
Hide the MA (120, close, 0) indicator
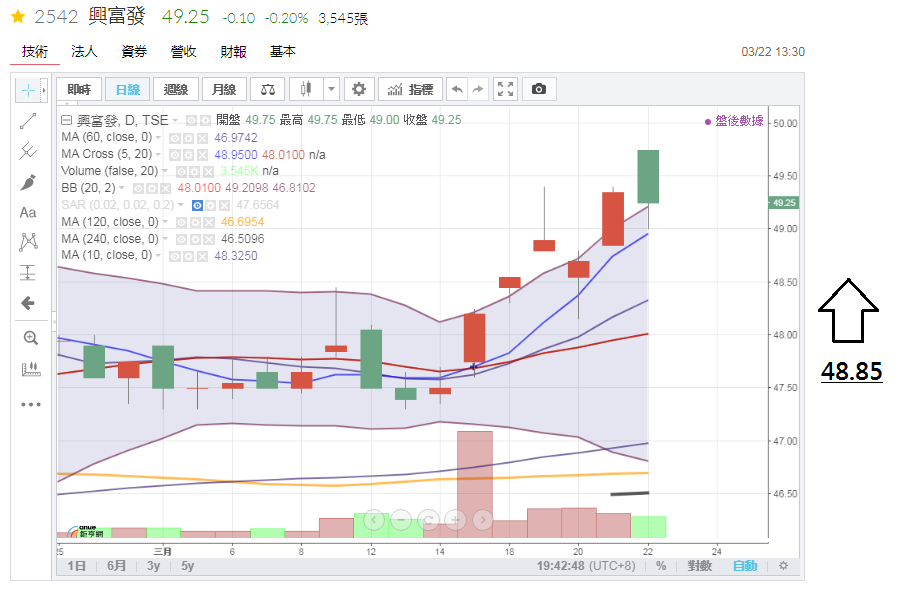(x=181, y=223)
